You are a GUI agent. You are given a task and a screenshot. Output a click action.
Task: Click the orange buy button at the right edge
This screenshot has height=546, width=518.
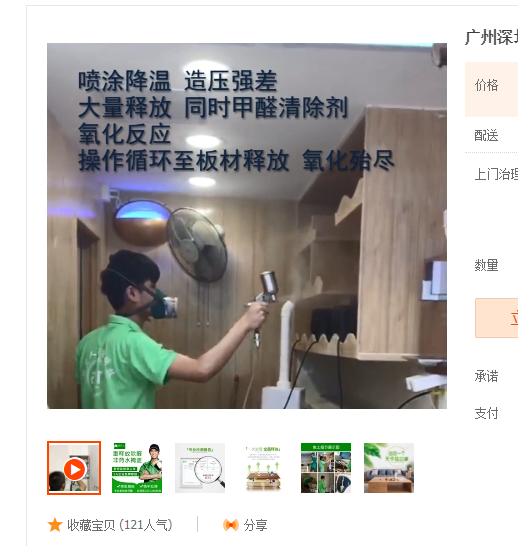click(496, 318)
